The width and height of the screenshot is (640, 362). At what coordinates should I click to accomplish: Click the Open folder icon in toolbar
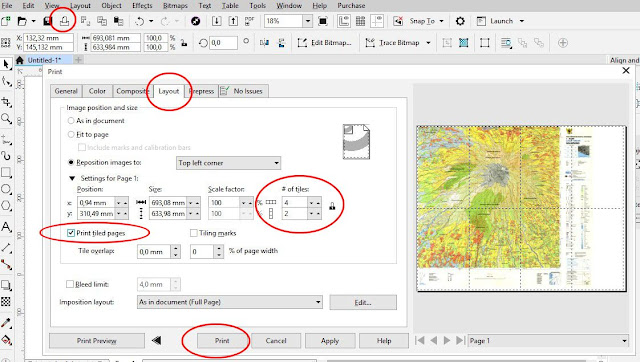coord(22,21)
